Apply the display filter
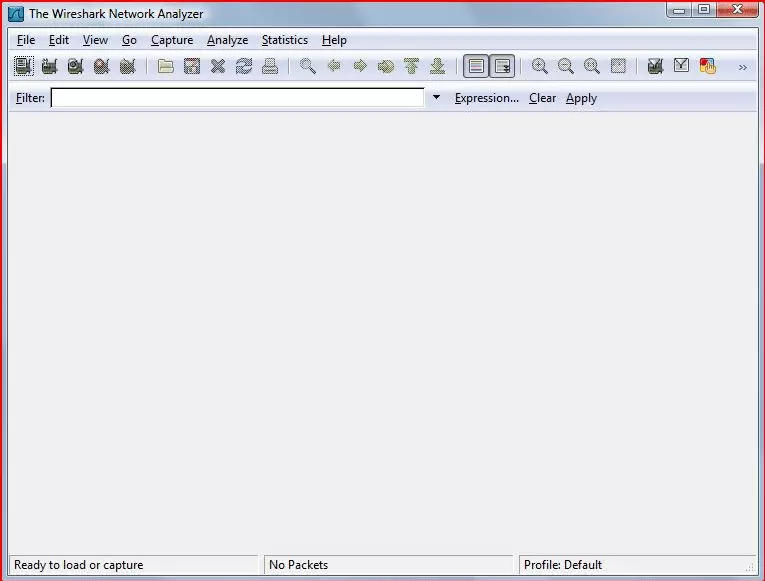Image resolution: width=765 pixels, height=581 pixels. tap(581, 98)
